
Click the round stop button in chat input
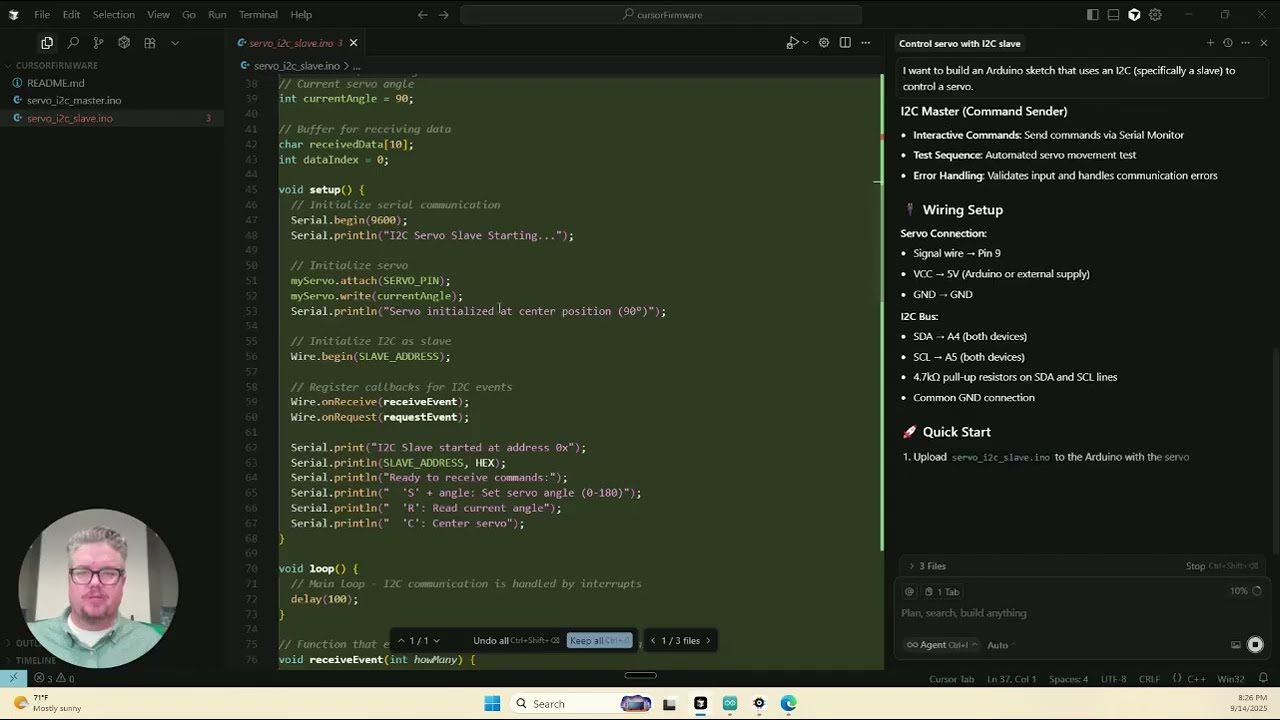(1255, 645)
